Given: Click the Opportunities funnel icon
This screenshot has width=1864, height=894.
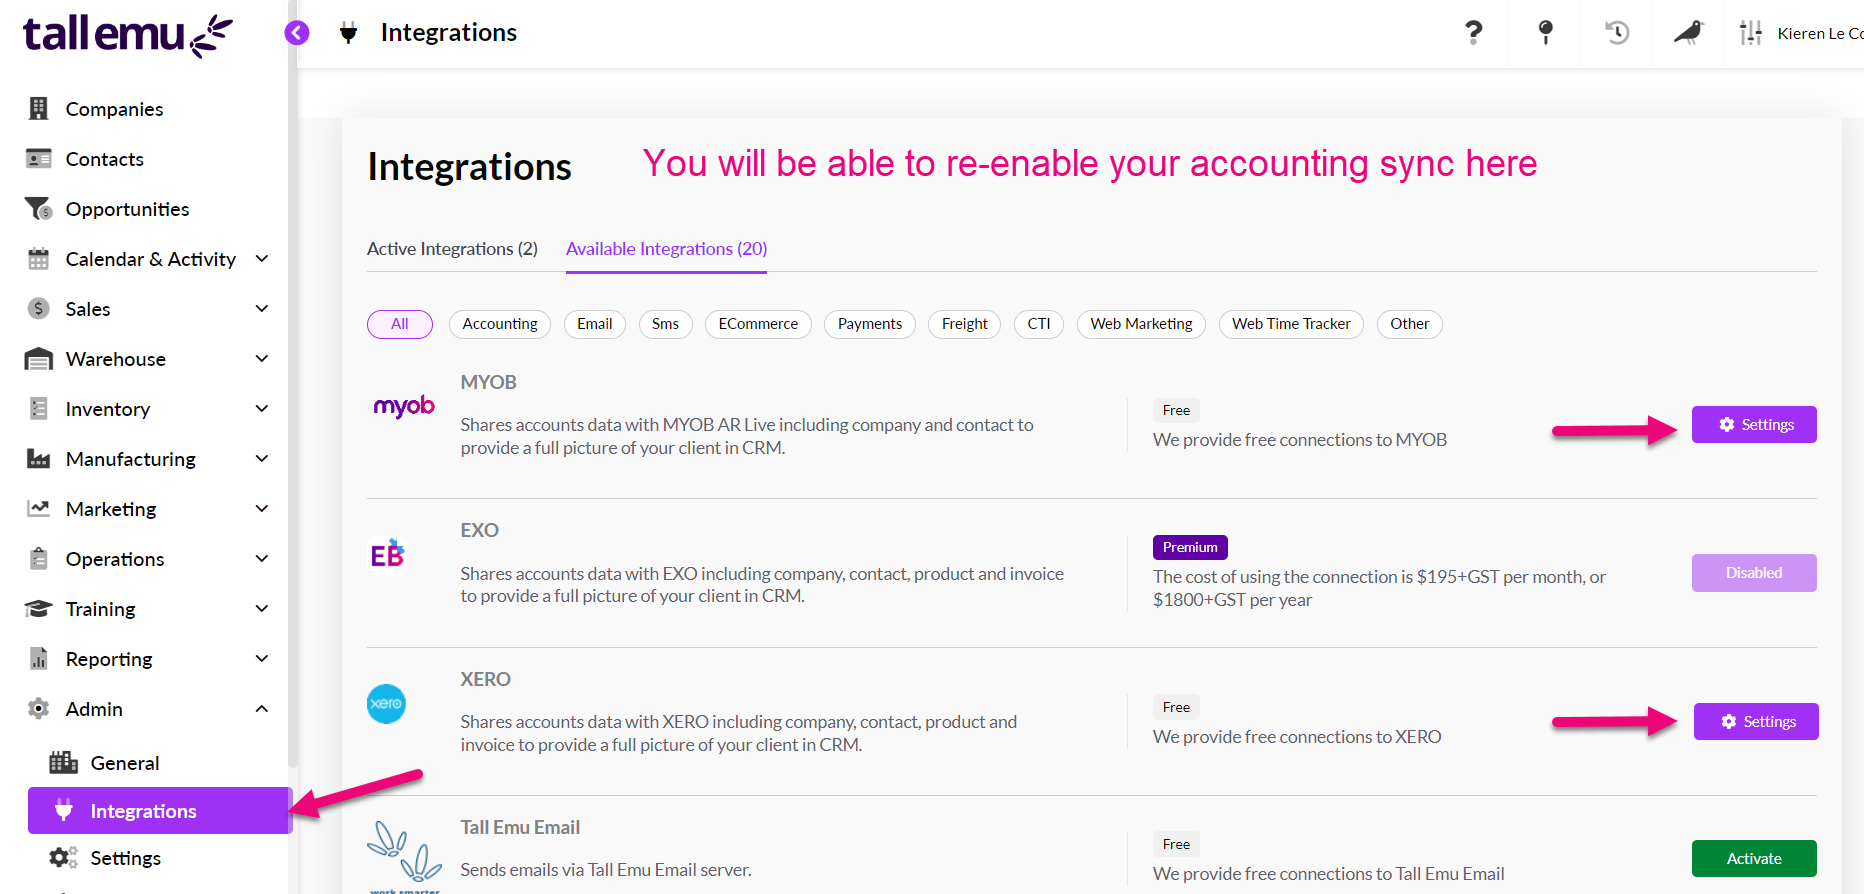Looking at the screenshot, I should click(39, 208).
